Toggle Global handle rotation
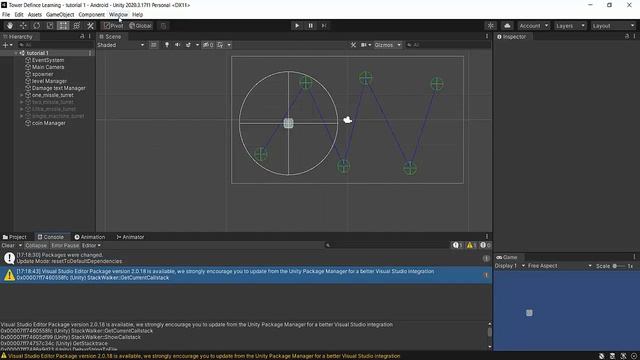Screen dimensions: 640x360 pyautogui.click(x=140, y=26)
